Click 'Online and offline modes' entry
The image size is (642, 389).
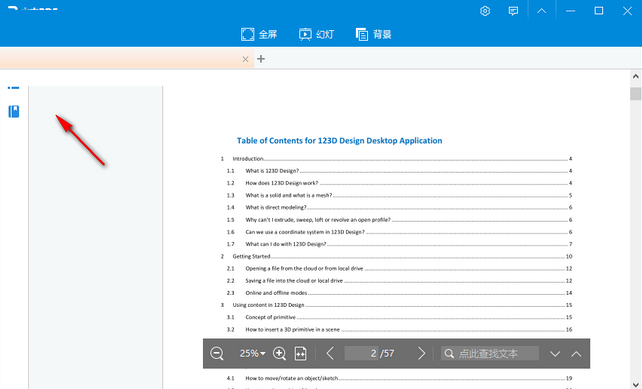click(399, 293)
